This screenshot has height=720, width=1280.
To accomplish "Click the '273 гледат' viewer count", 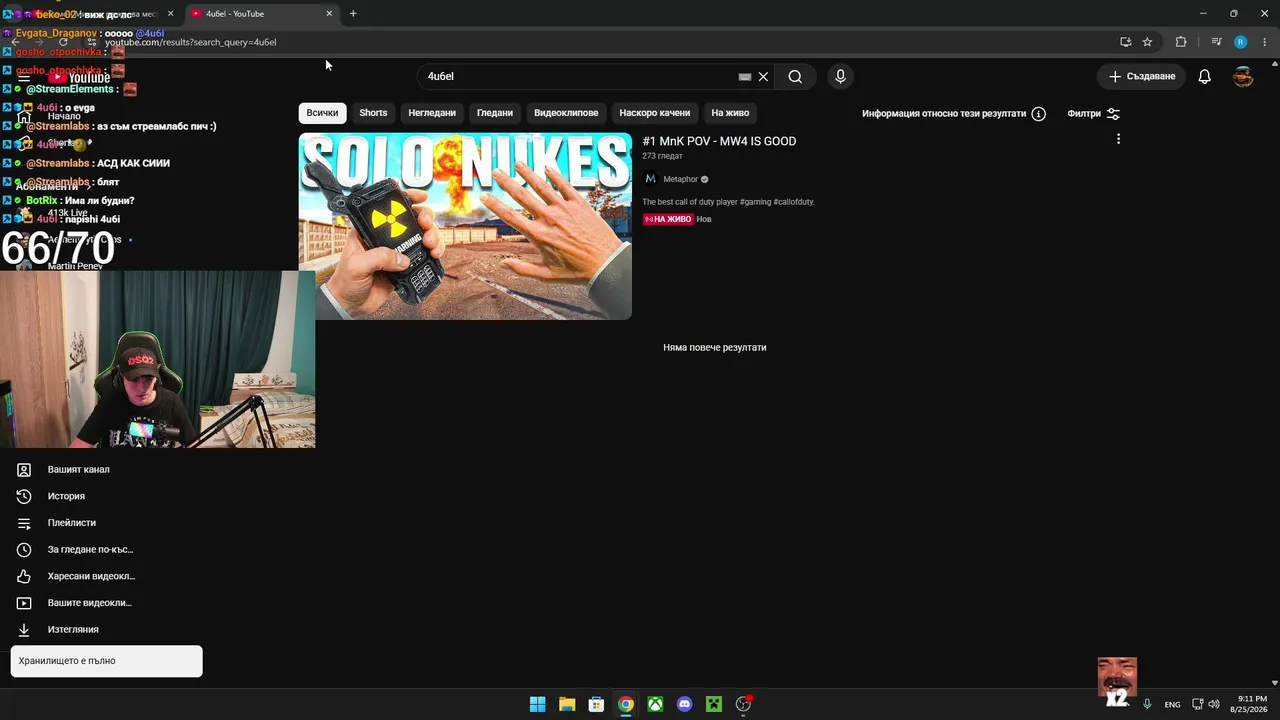I will [x=662, y=156].
